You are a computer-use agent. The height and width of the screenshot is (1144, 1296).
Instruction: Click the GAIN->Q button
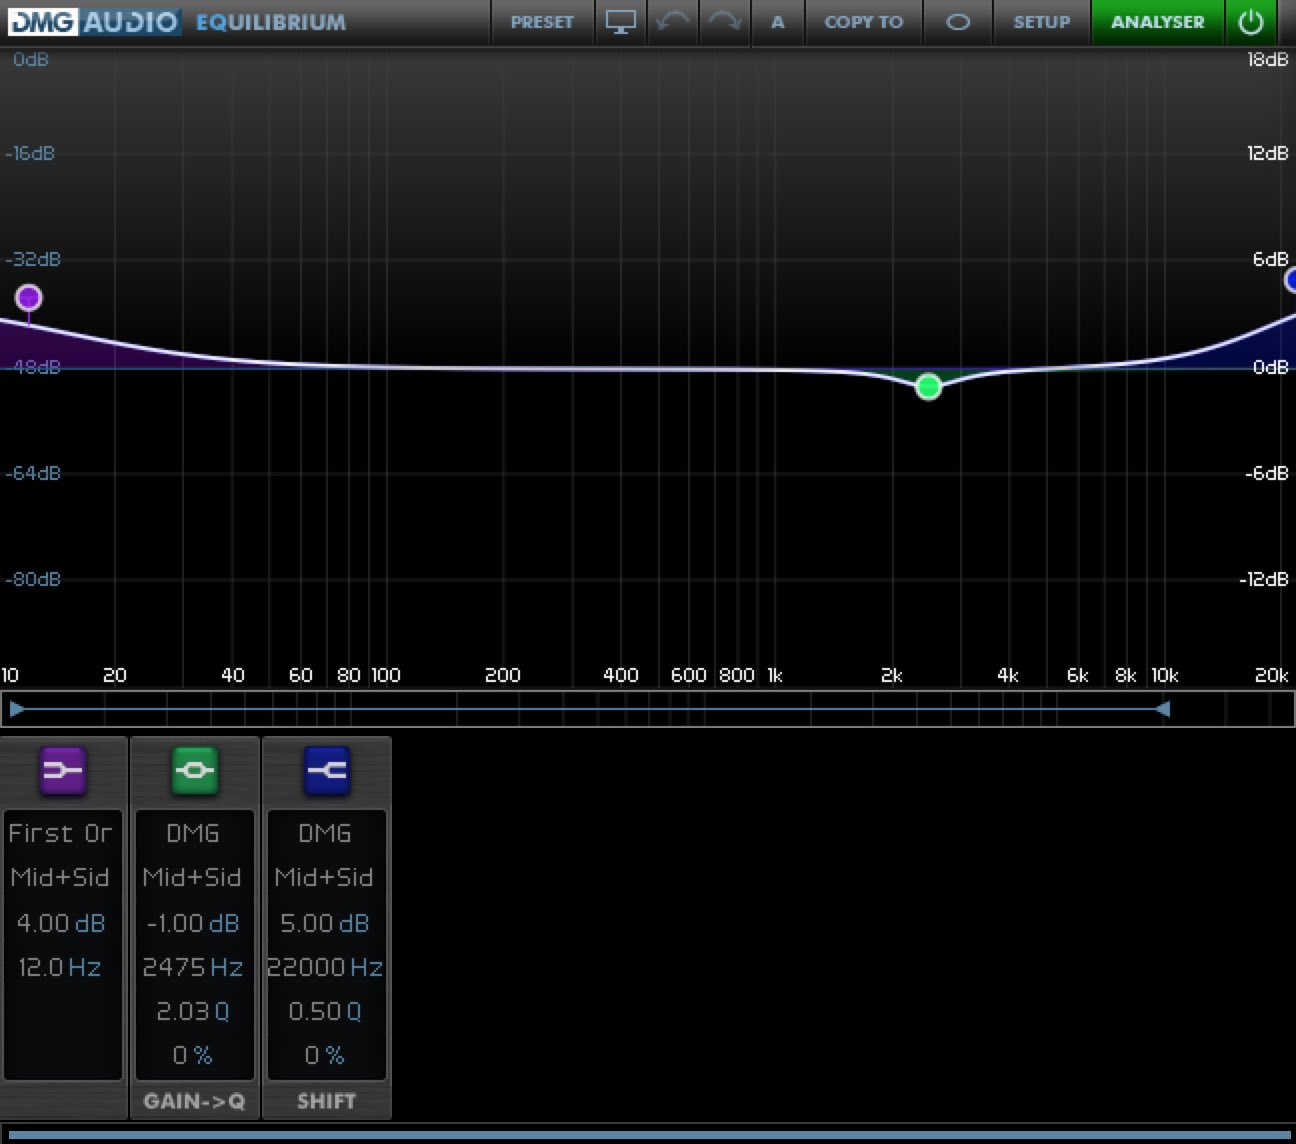[x=194, y=1101]
